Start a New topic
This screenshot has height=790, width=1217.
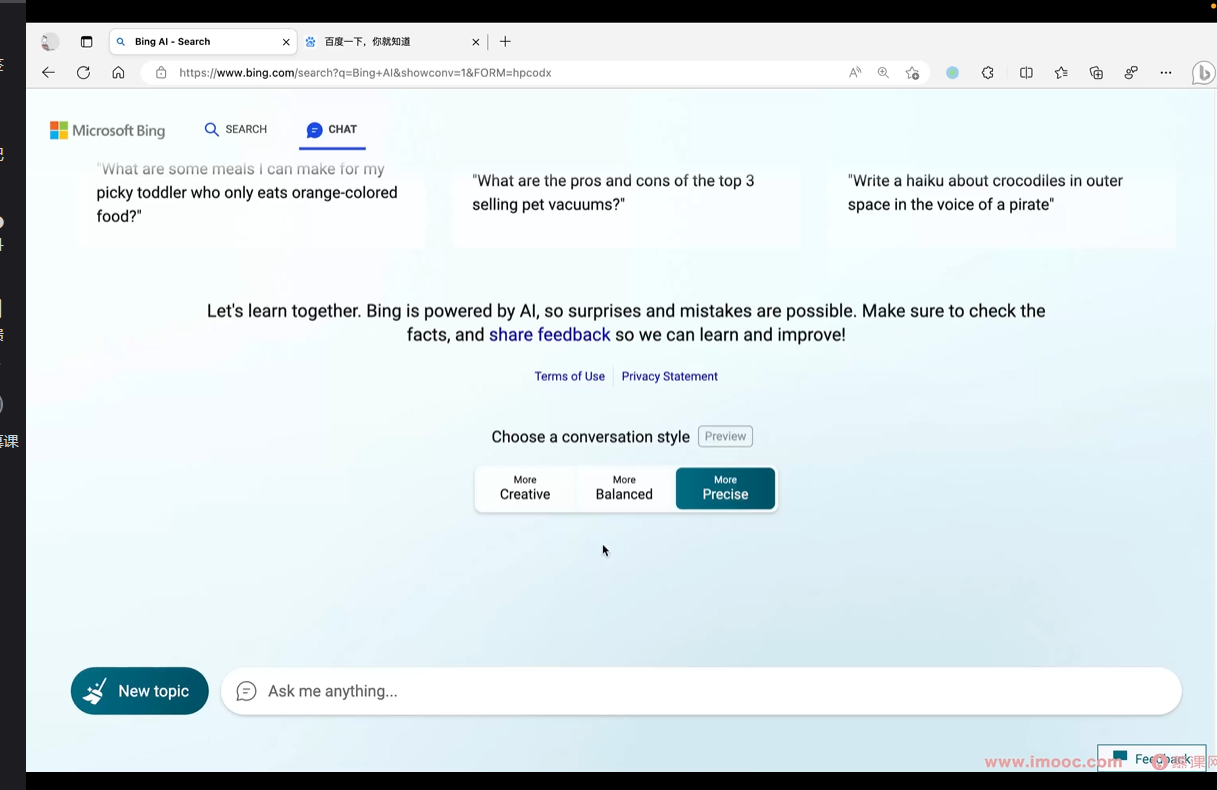pyautogui.click(x=140, y=691)
